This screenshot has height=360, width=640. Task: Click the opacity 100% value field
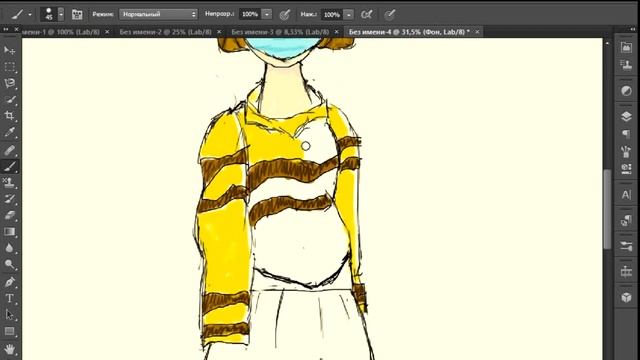250,15
